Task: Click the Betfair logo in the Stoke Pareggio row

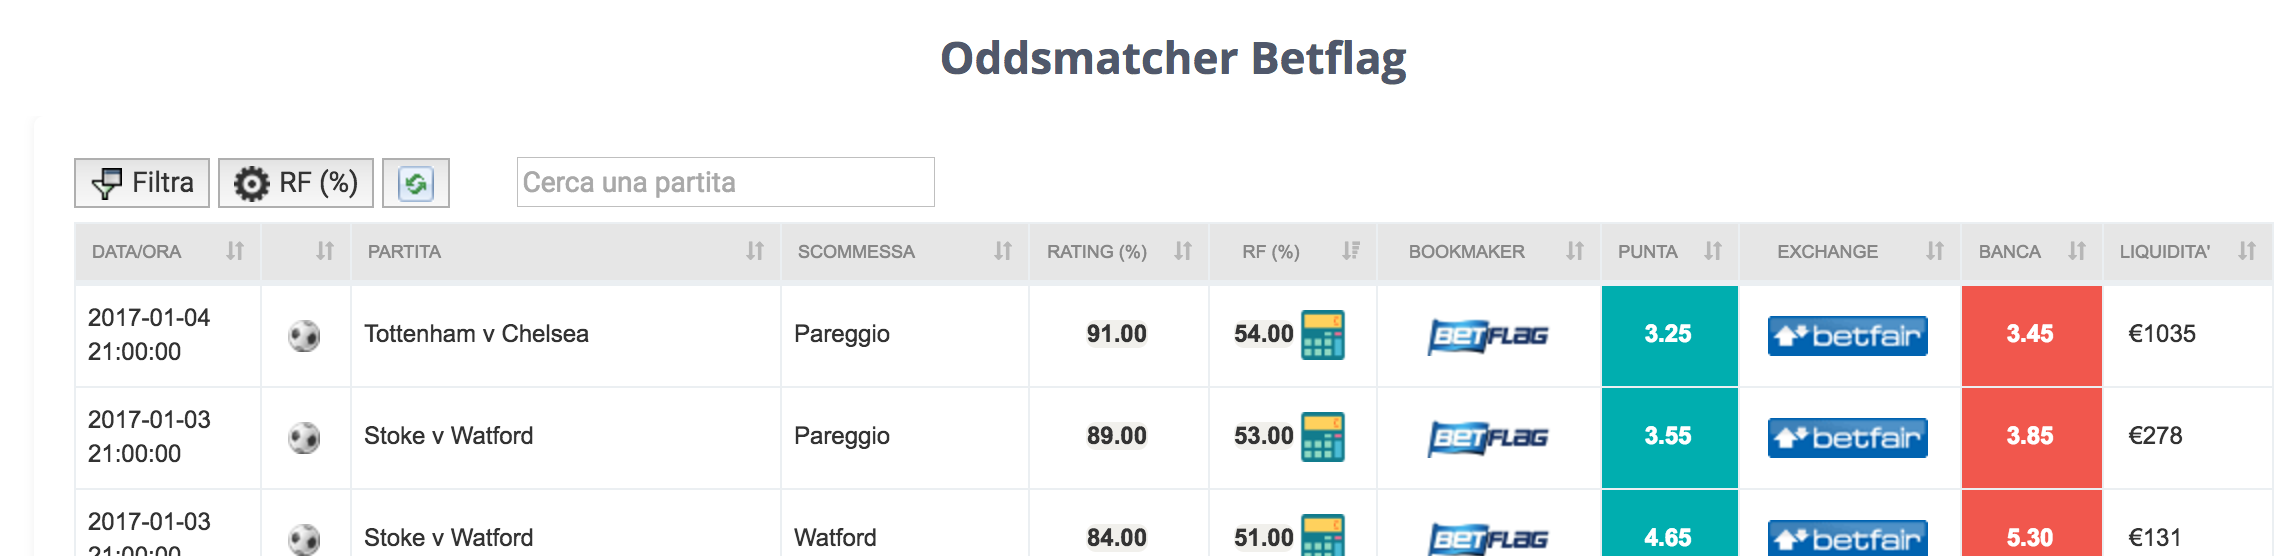Action: tap(1848, 438)
